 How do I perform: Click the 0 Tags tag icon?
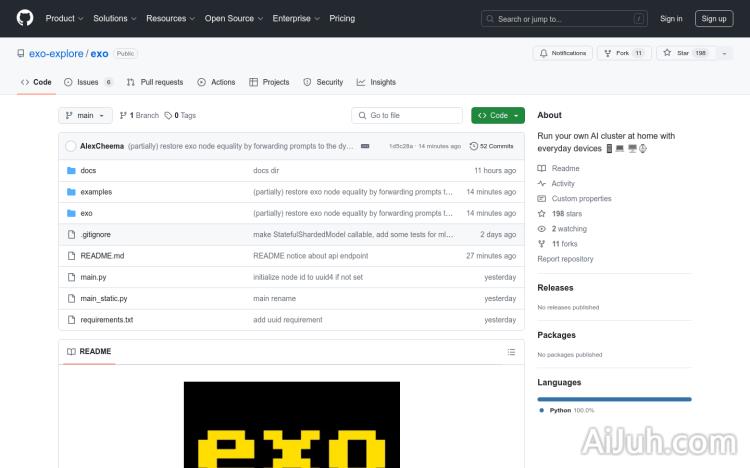[168, 116]
